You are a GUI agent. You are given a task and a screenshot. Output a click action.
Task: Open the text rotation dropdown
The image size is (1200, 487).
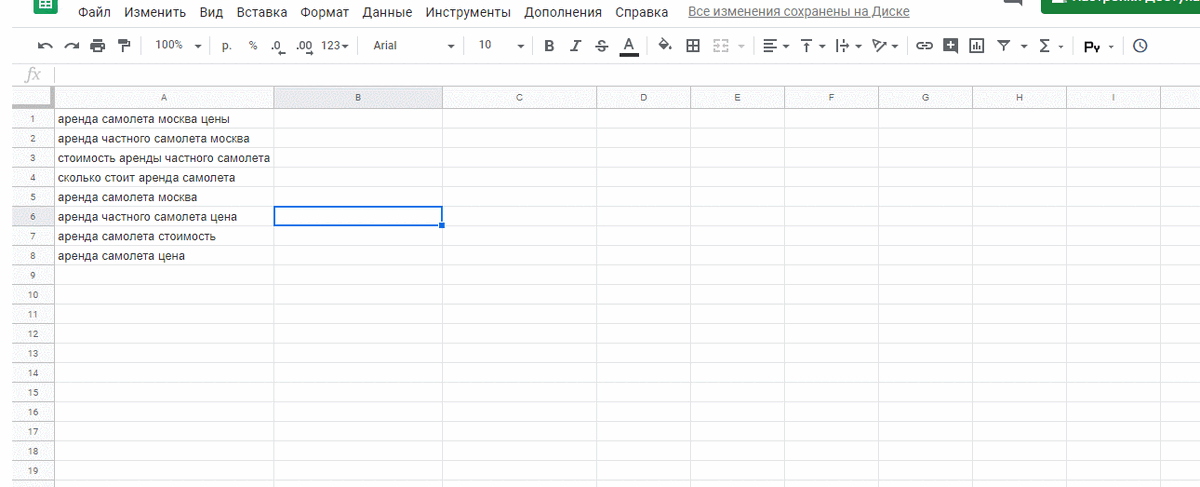coord(885,46)
